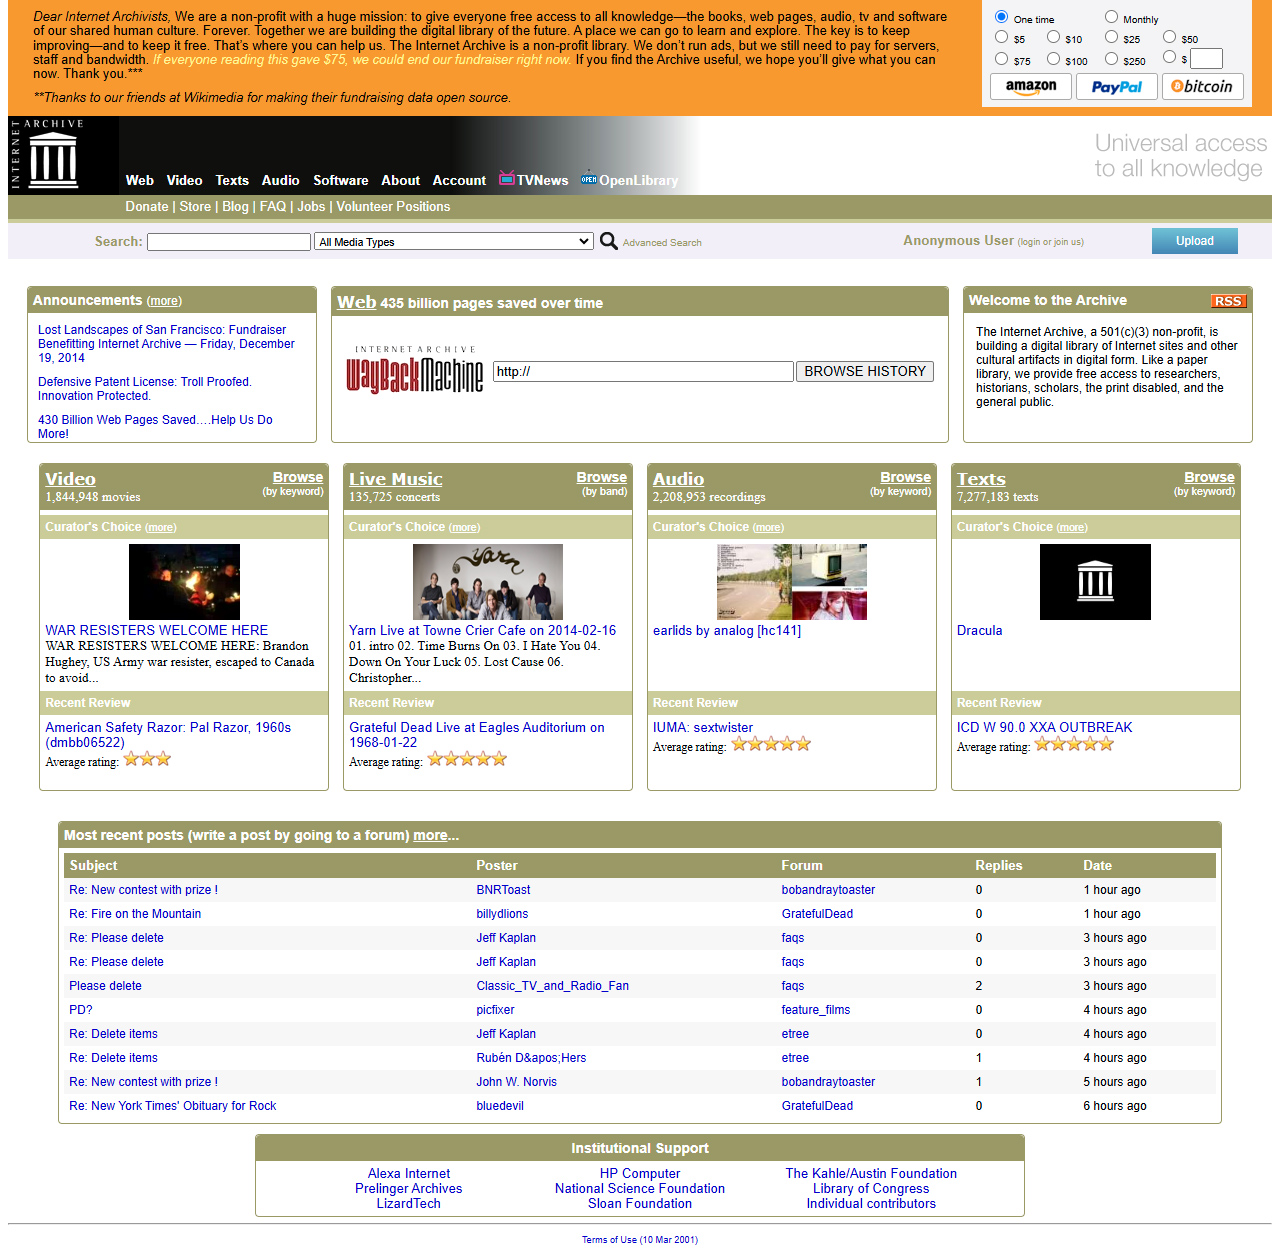
Task: Open IUMA: sextwister review link
Action: click(703, 727)
